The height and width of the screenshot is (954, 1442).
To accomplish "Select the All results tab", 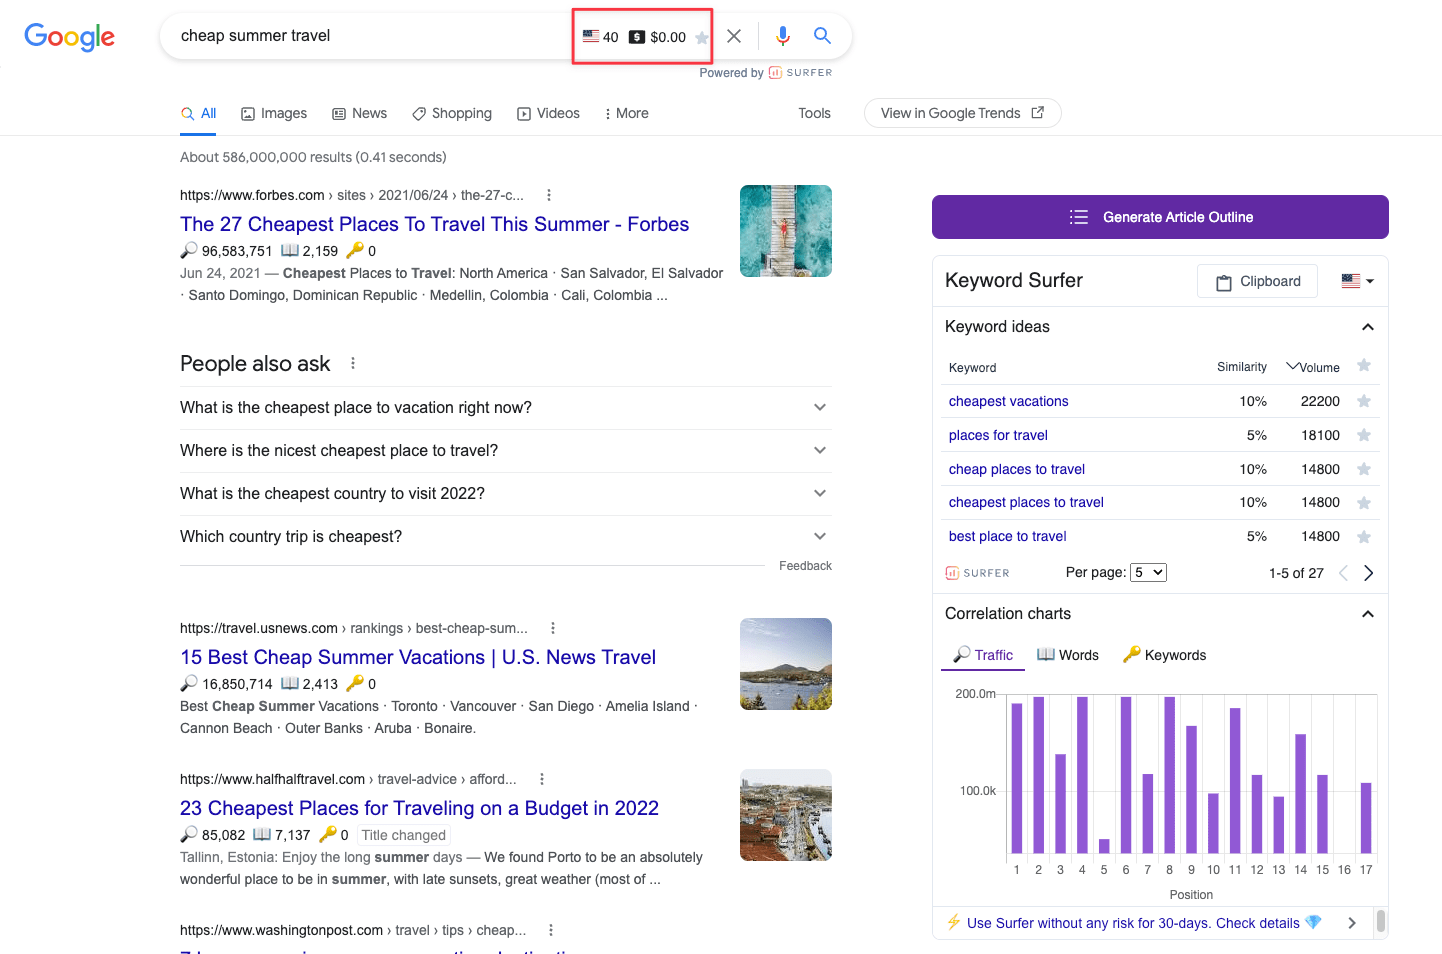I will pyautogui.click(x=199, y=113).
